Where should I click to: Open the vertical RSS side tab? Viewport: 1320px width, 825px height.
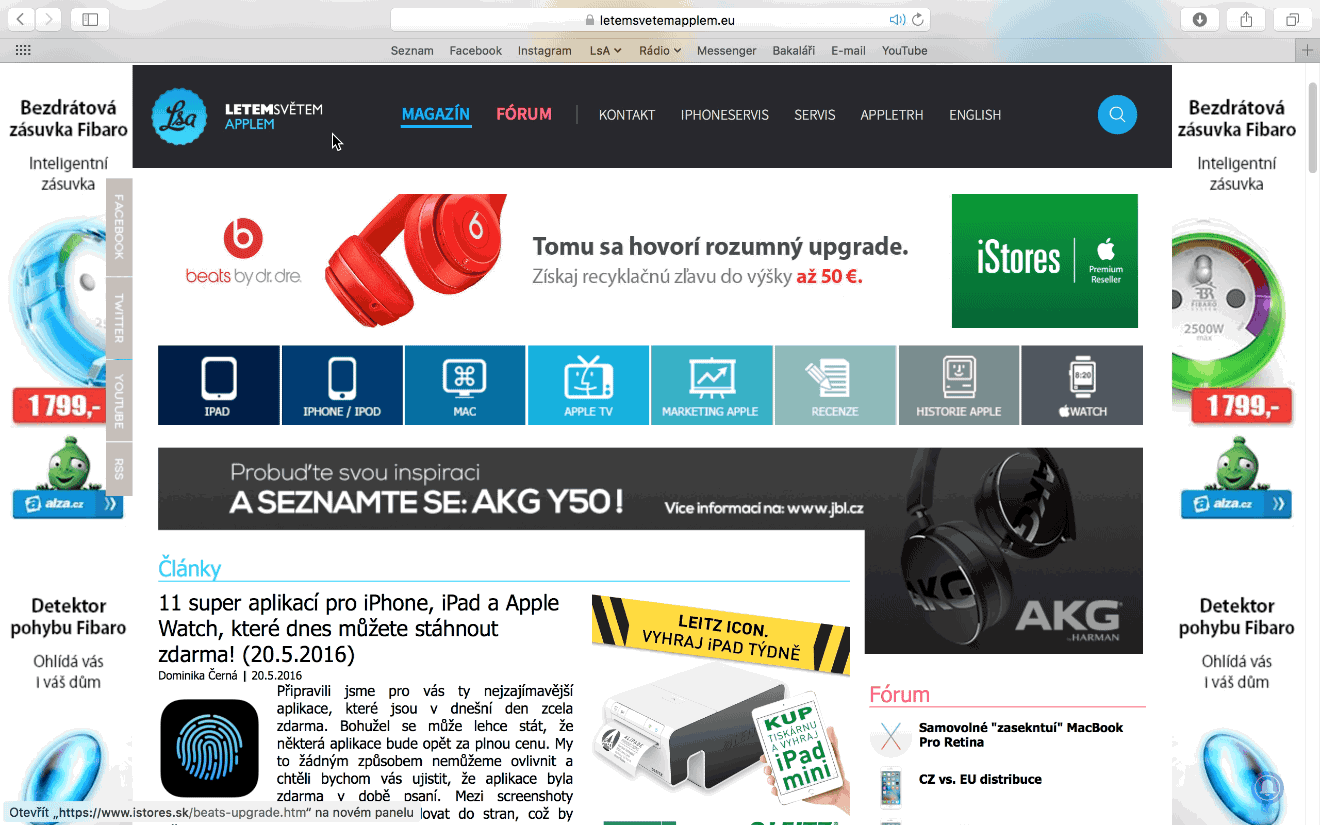tap(119, 469)
